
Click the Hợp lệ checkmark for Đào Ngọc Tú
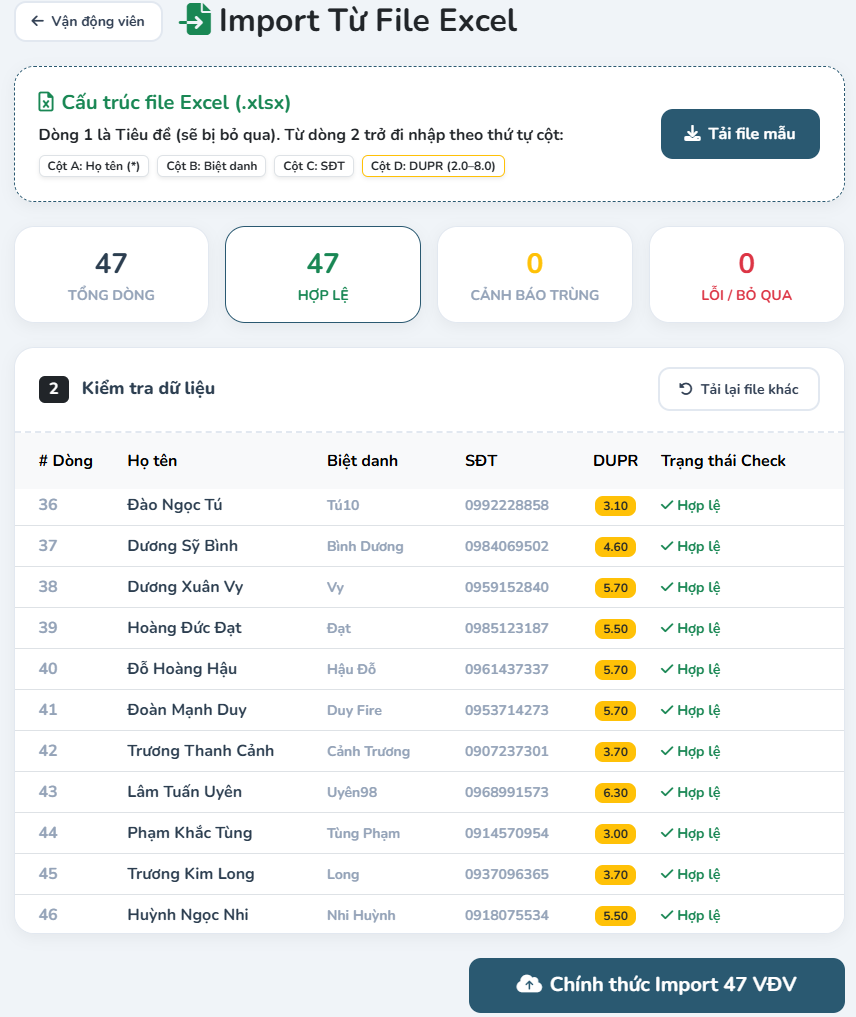click(x=667, y=505)
